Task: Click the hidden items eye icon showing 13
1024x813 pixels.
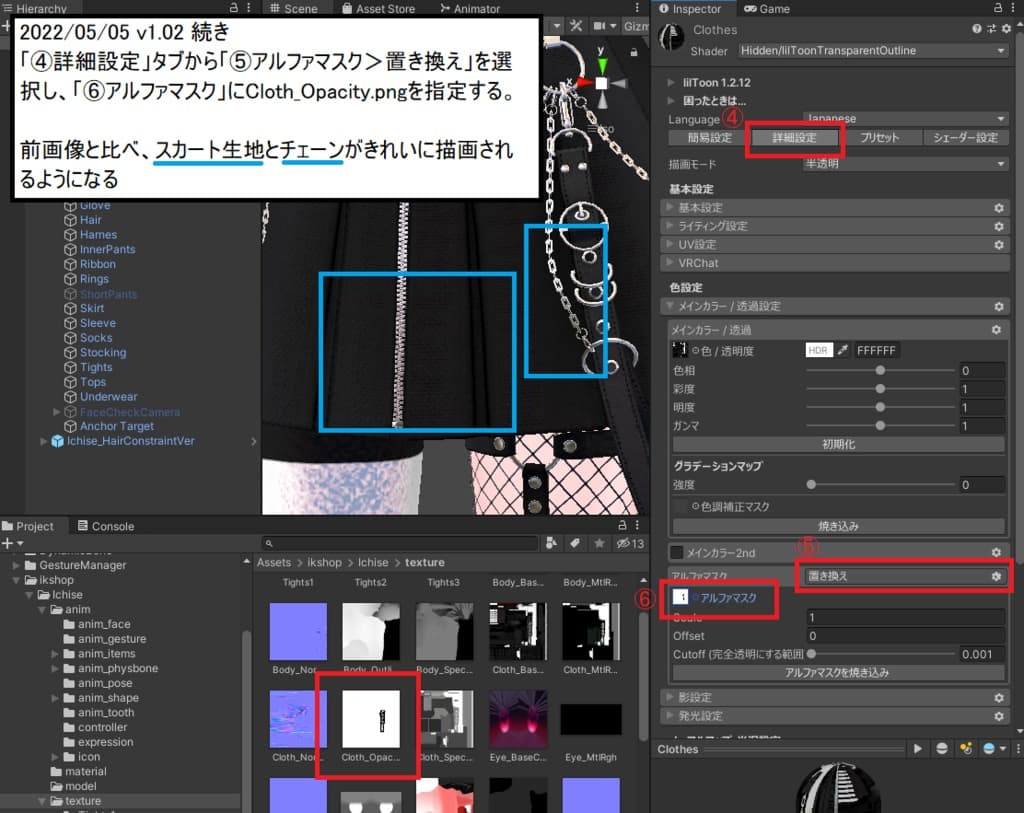Action: [624, 544]
